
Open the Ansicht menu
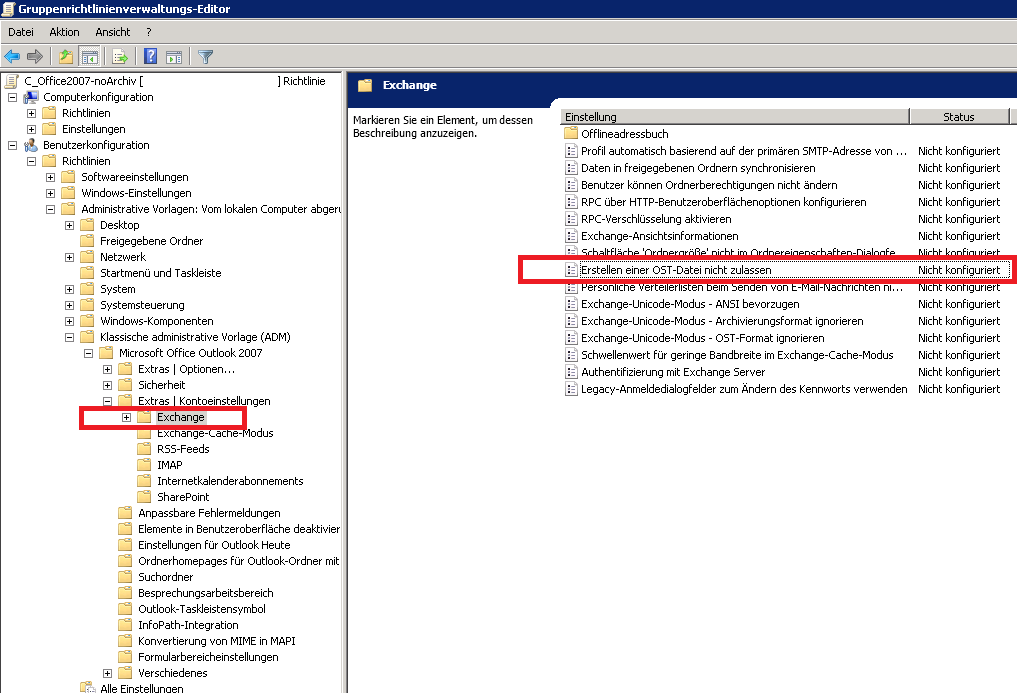coord(113,32)
